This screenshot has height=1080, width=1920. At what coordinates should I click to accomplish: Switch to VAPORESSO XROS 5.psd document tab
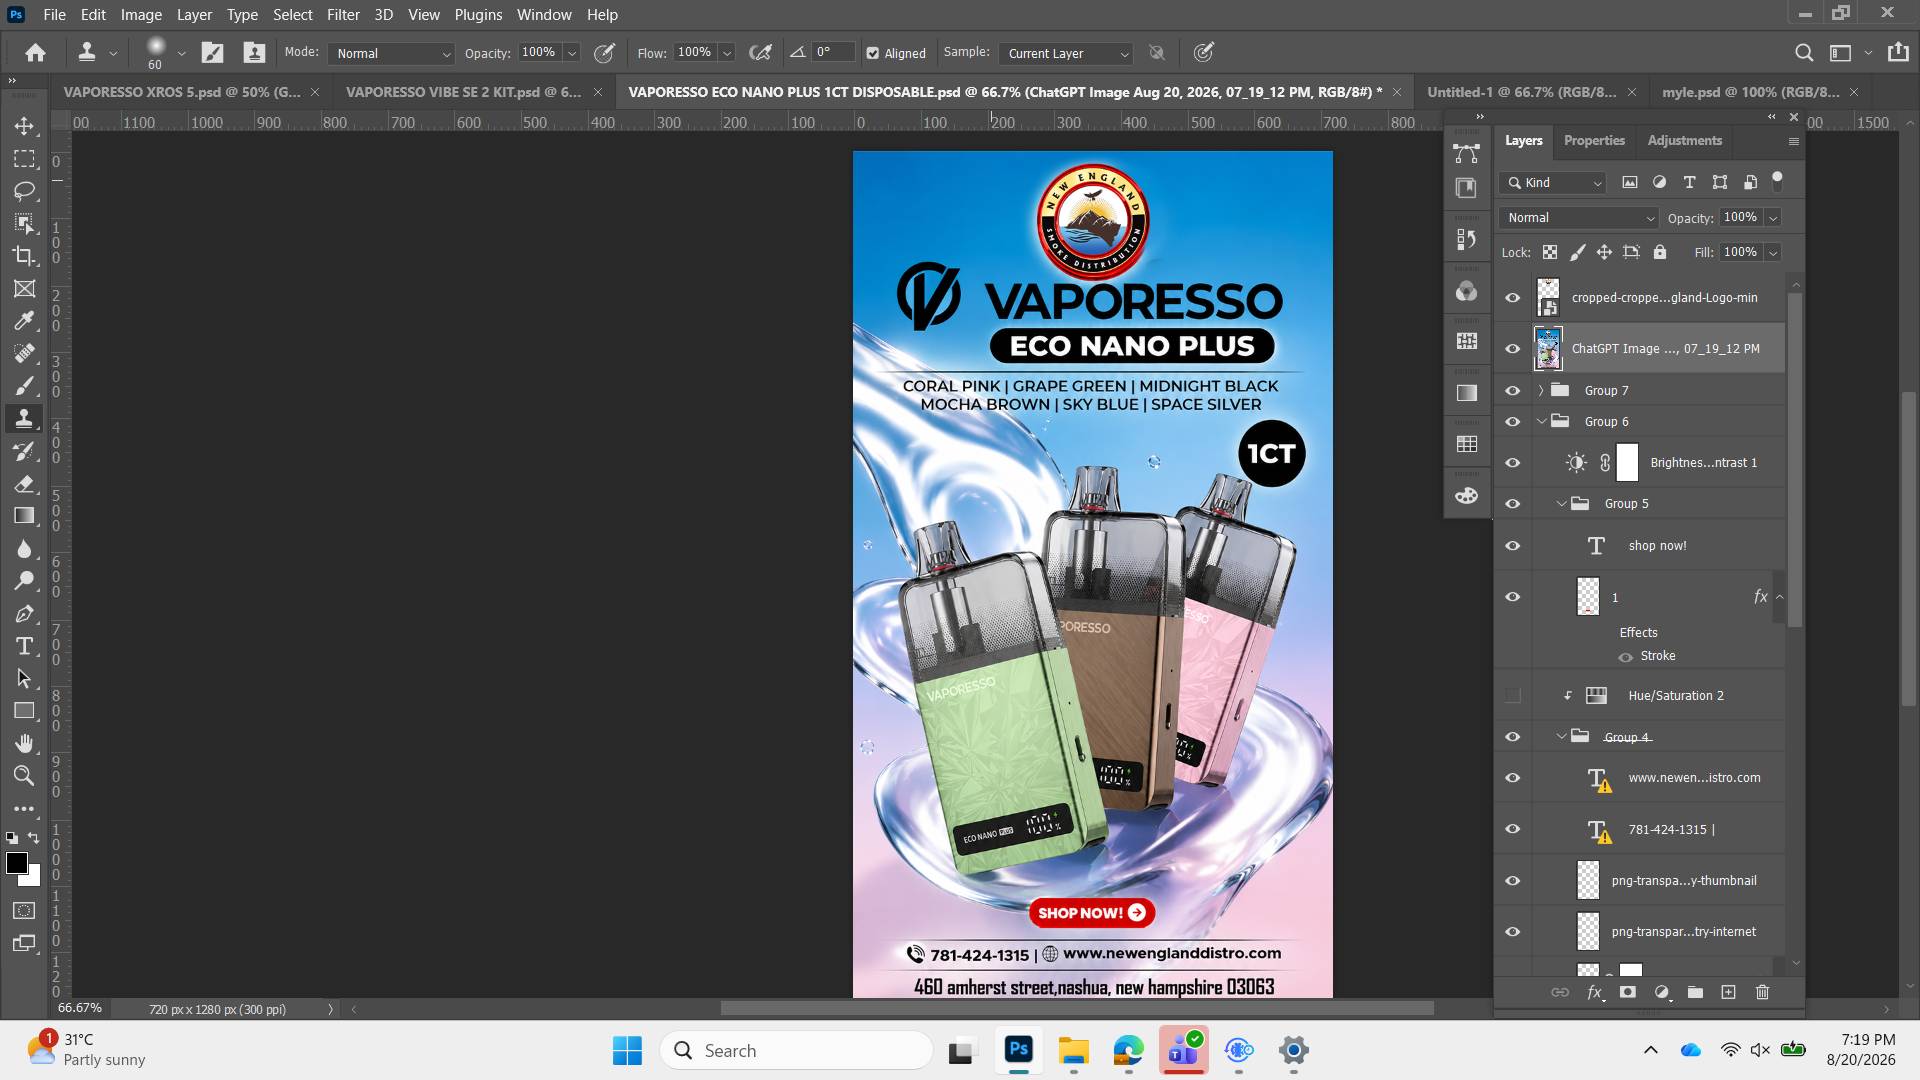181,92
